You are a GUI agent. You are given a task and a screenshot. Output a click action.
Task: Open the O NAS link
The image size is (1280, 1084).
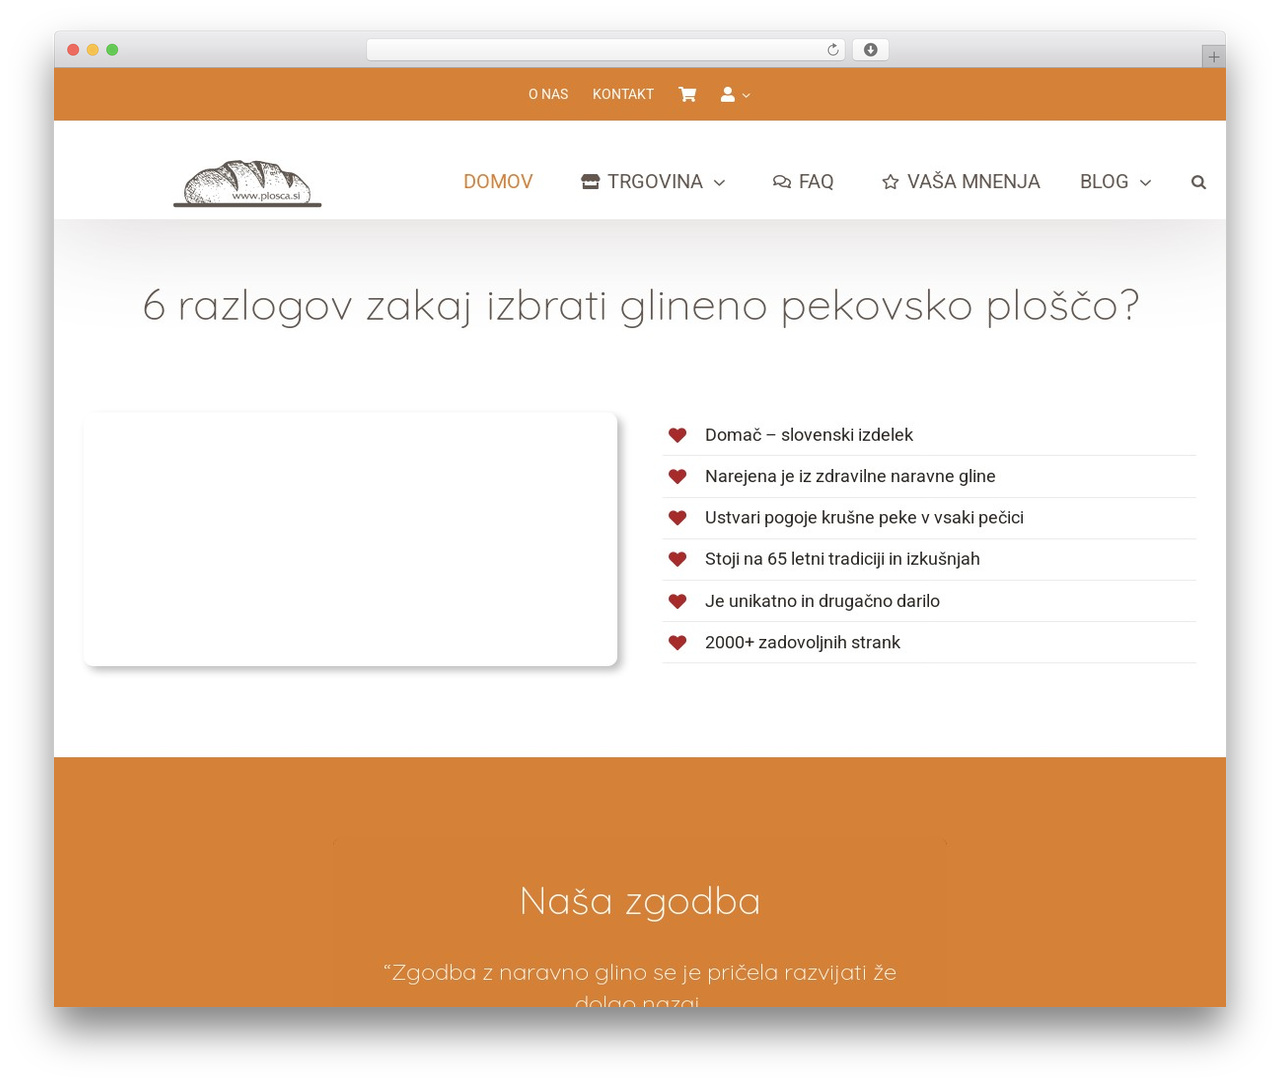click(x=548, y=94)
